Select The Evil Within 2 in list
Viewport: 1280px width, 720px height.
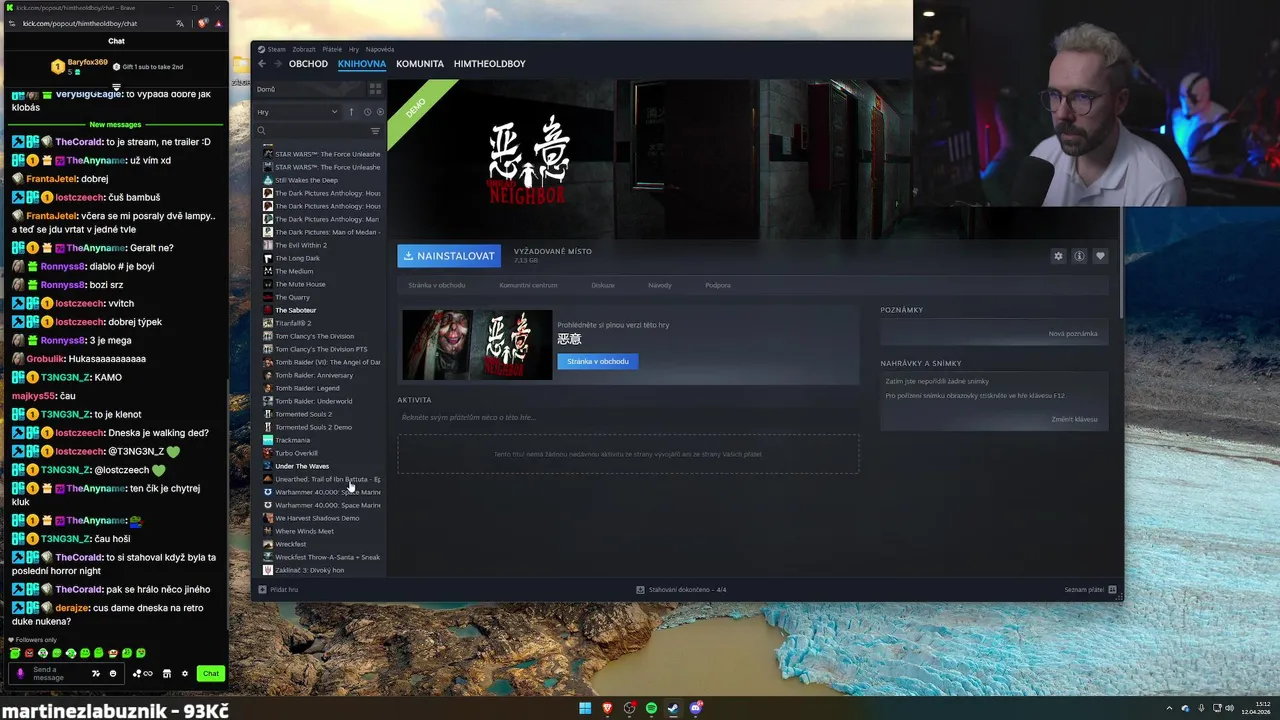[x=301, y=245]
